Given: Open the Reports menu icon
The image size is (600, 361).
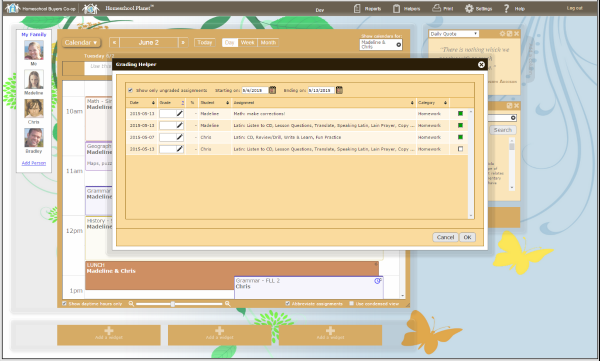Looking at the screenshot, I should (x=357, y=8).
